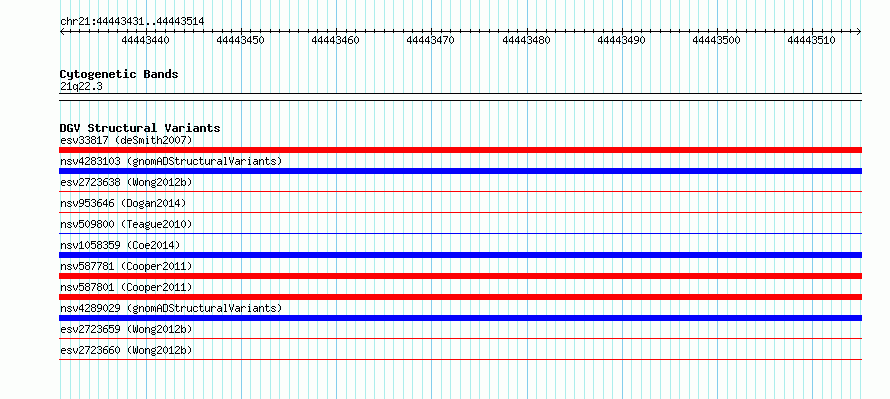Select the red bar for nsv587781

[x=460, y=276]
